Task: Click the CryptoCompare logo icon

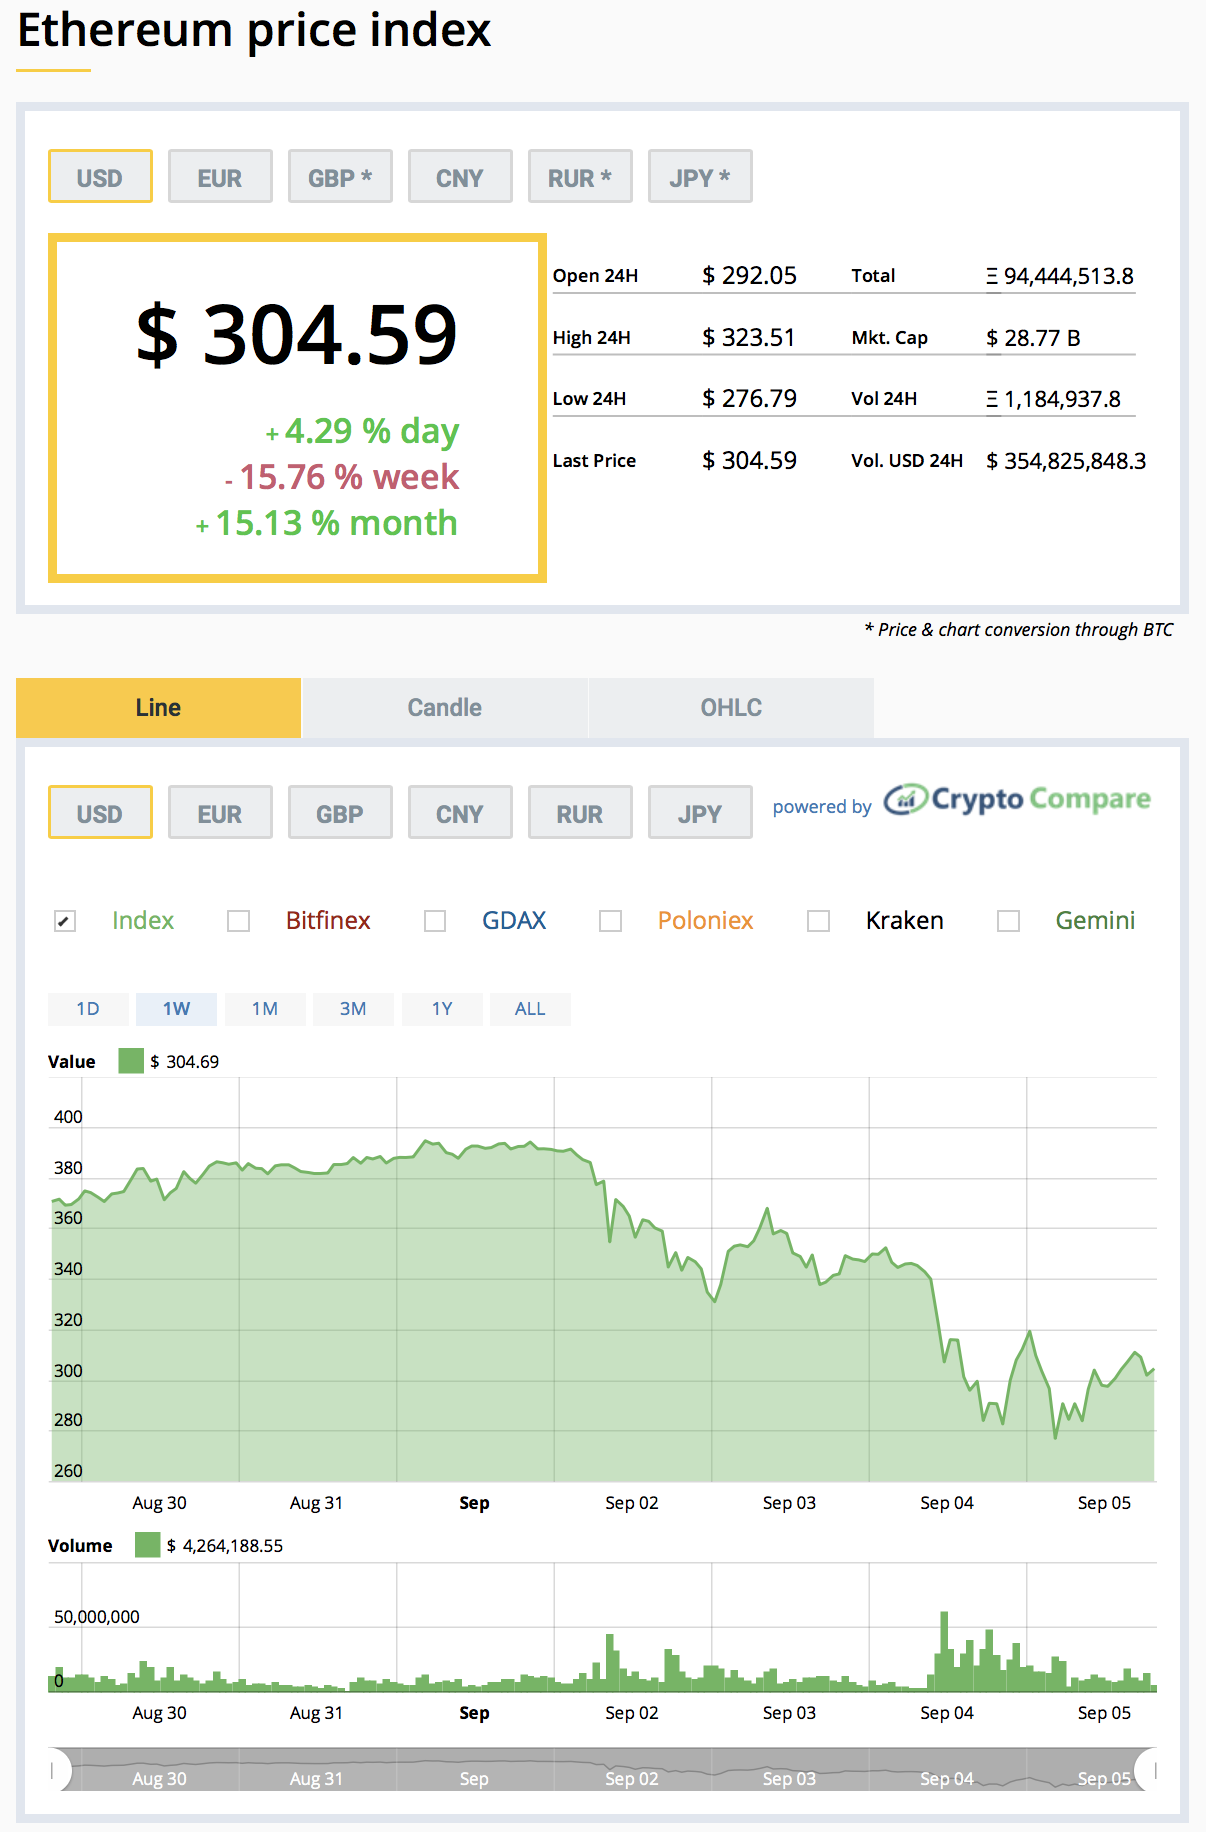Action: pyautogui.click(x=906, y=799)
